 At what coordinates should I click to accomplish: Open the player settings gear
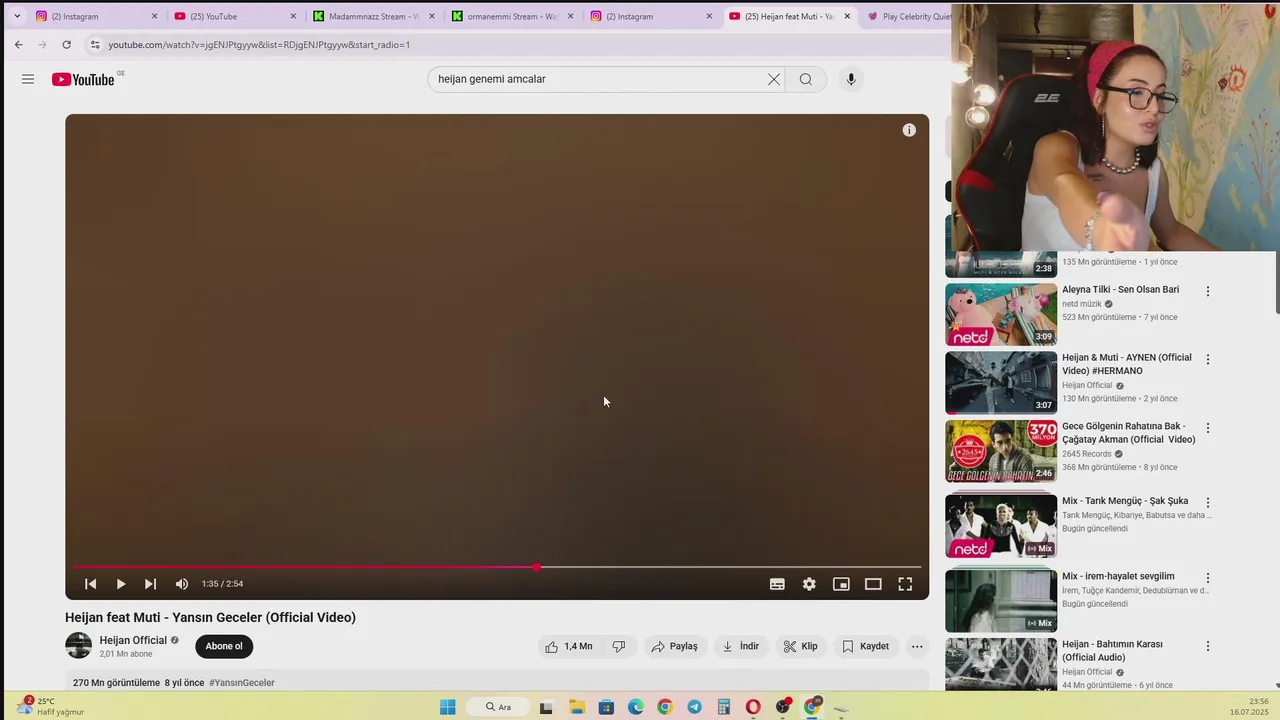809,584
